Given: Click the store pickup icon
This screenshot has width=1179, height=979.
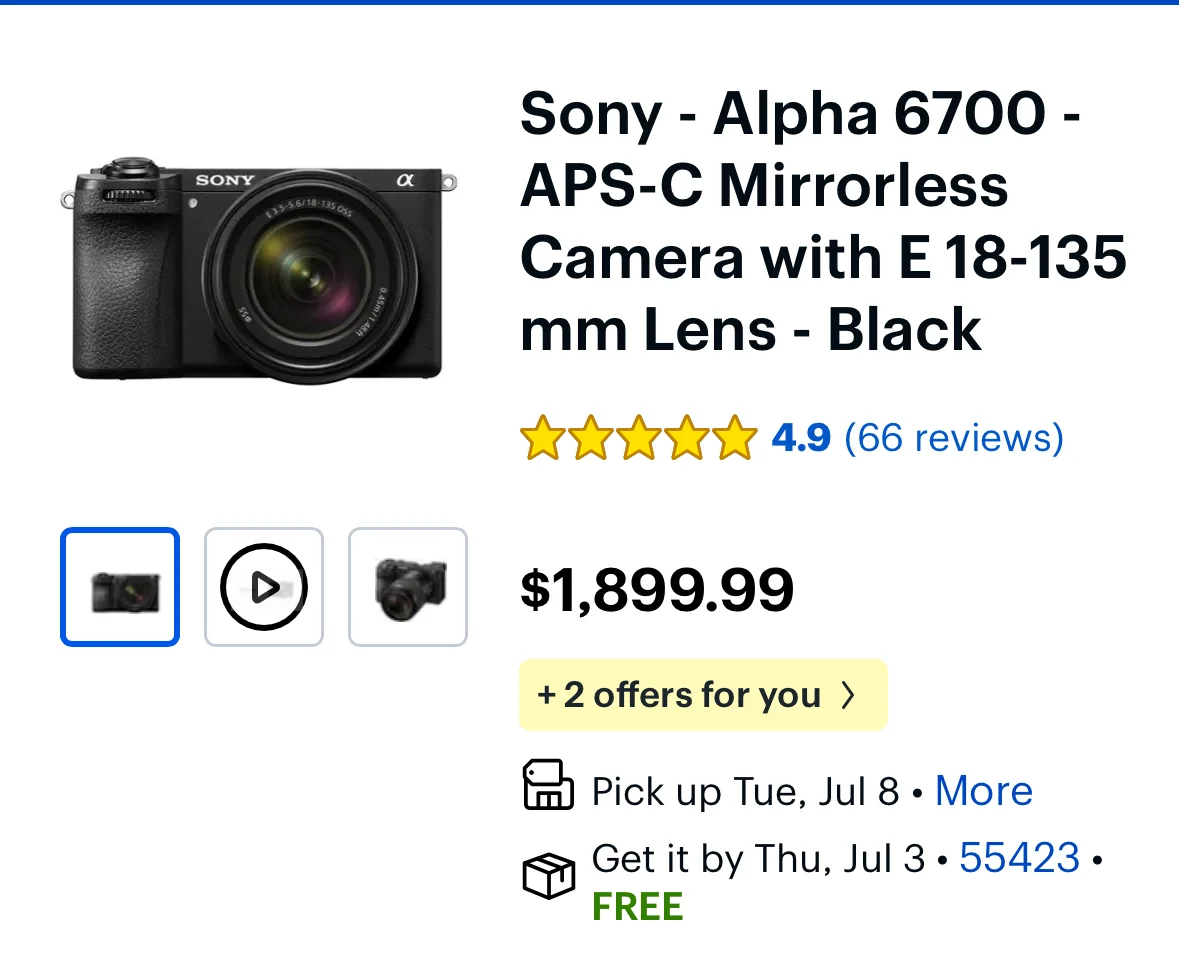Looking at the screenshot, I should tap(548, 785).
